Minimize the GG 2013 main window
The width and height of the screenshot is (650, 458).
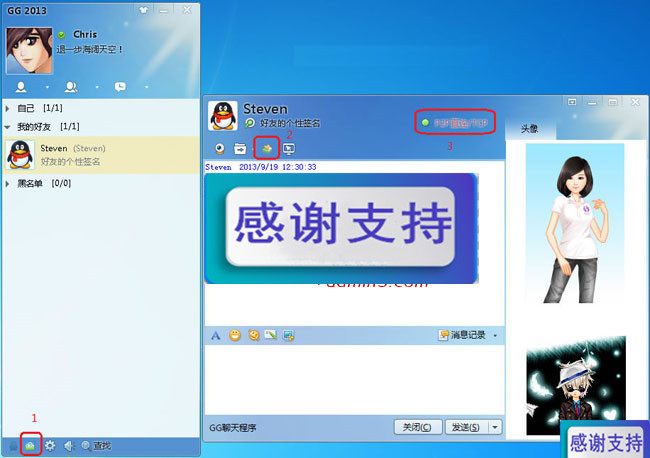(164, 10)
